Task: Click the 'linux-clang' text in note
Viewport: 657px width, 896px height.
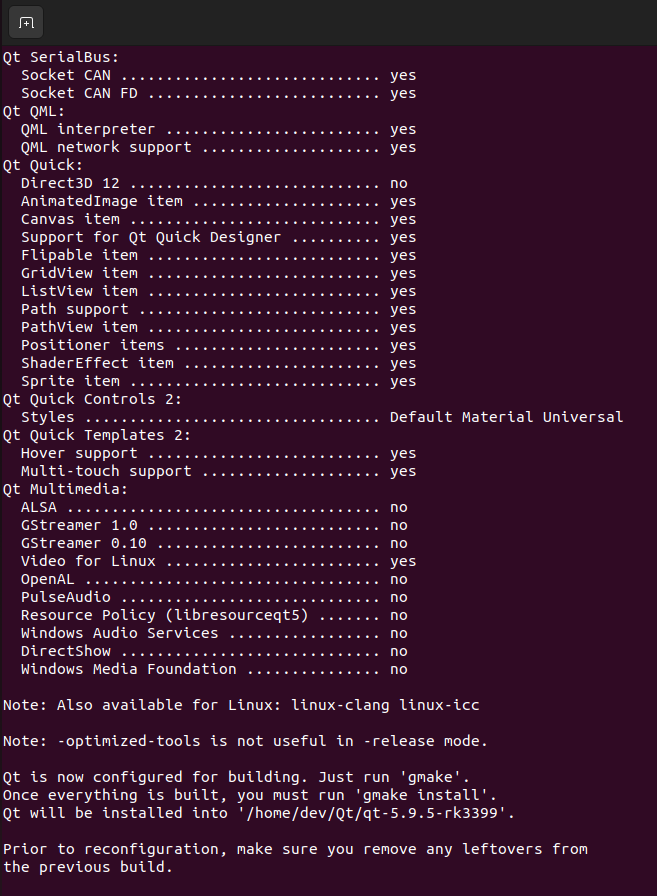Action: pos(340,705)
